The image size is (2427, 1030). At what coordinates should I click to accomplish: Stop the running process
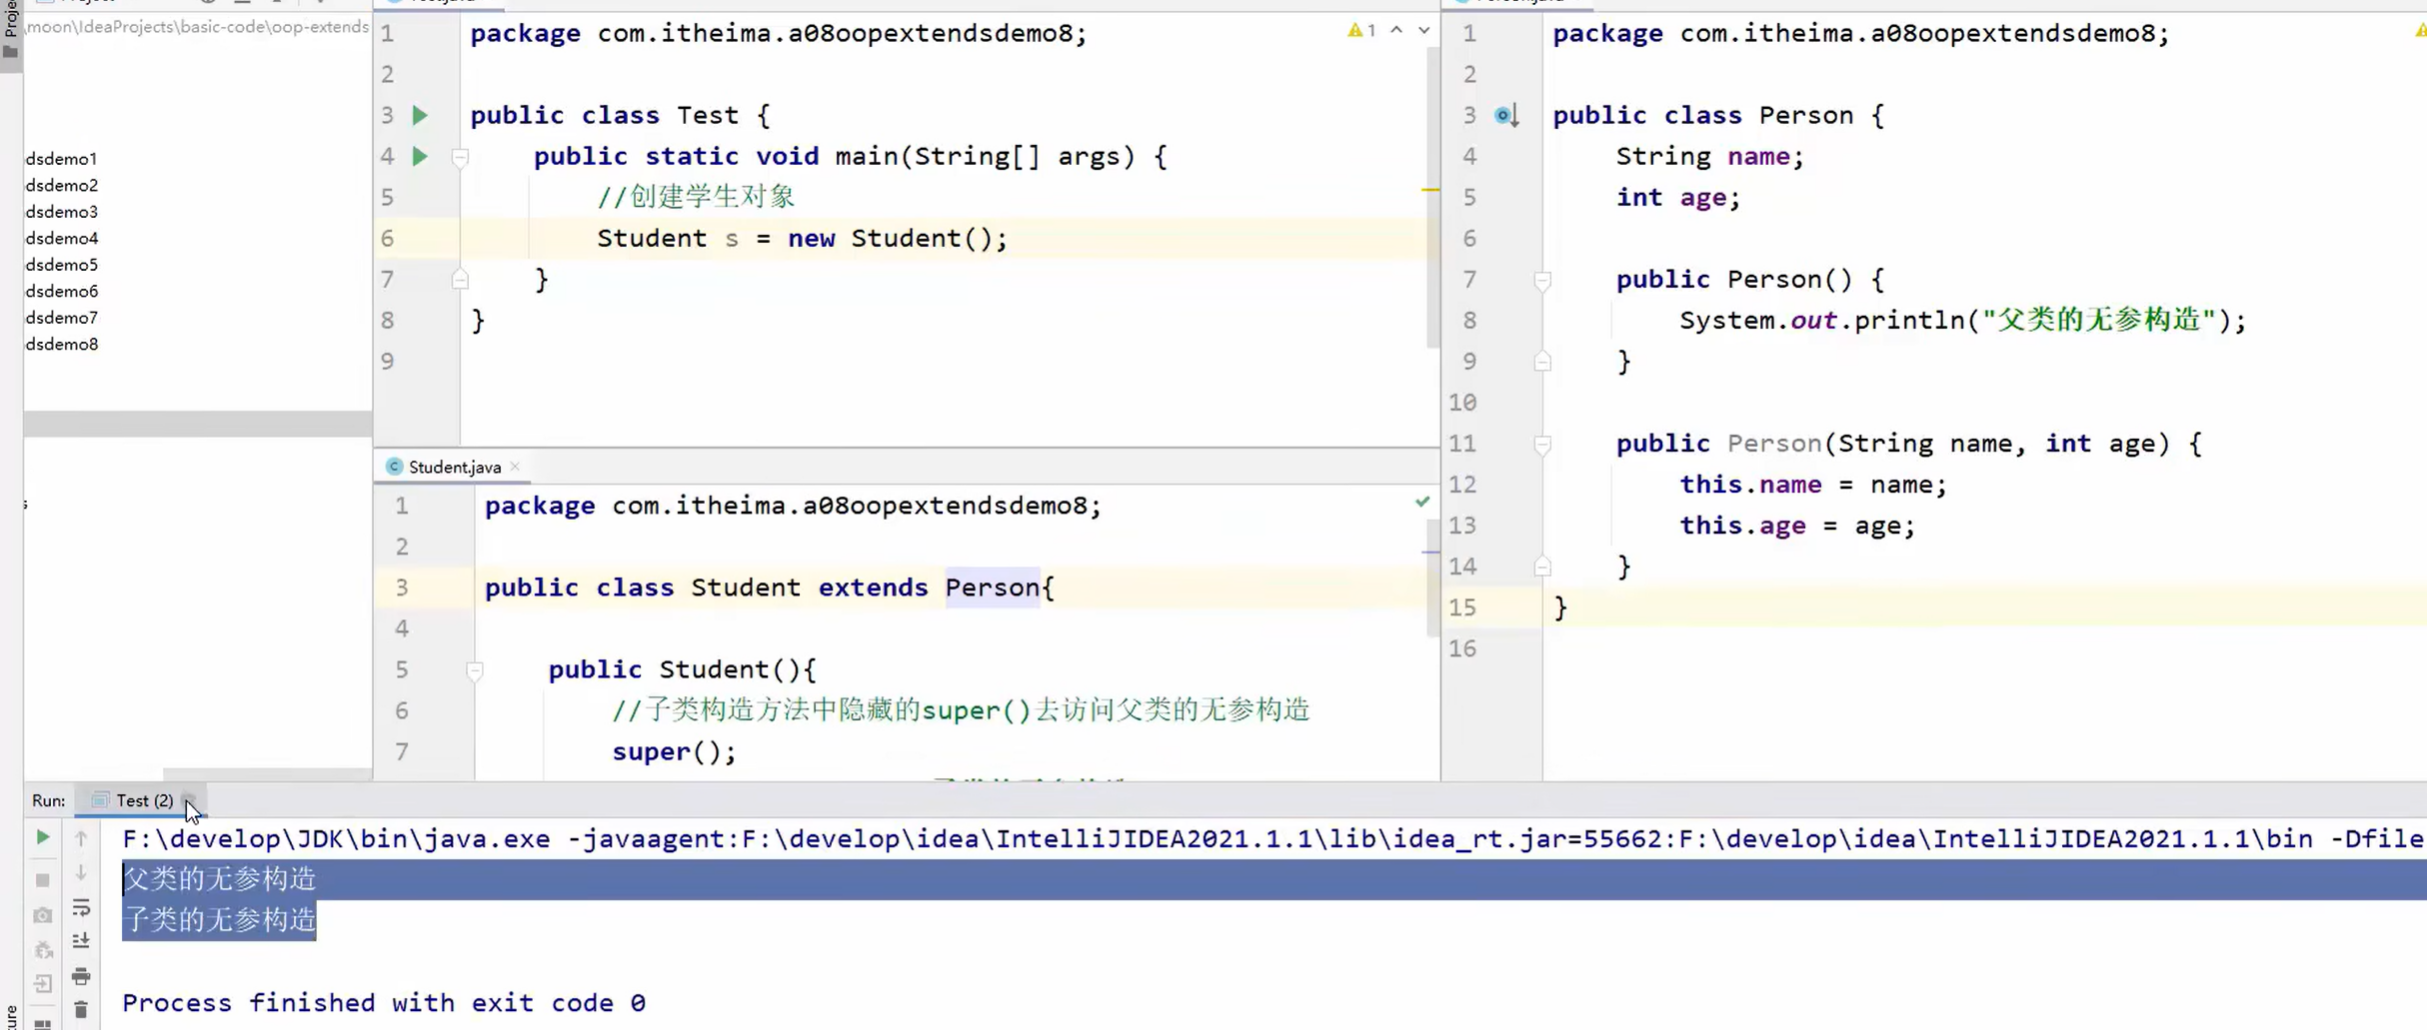[42, 880]
